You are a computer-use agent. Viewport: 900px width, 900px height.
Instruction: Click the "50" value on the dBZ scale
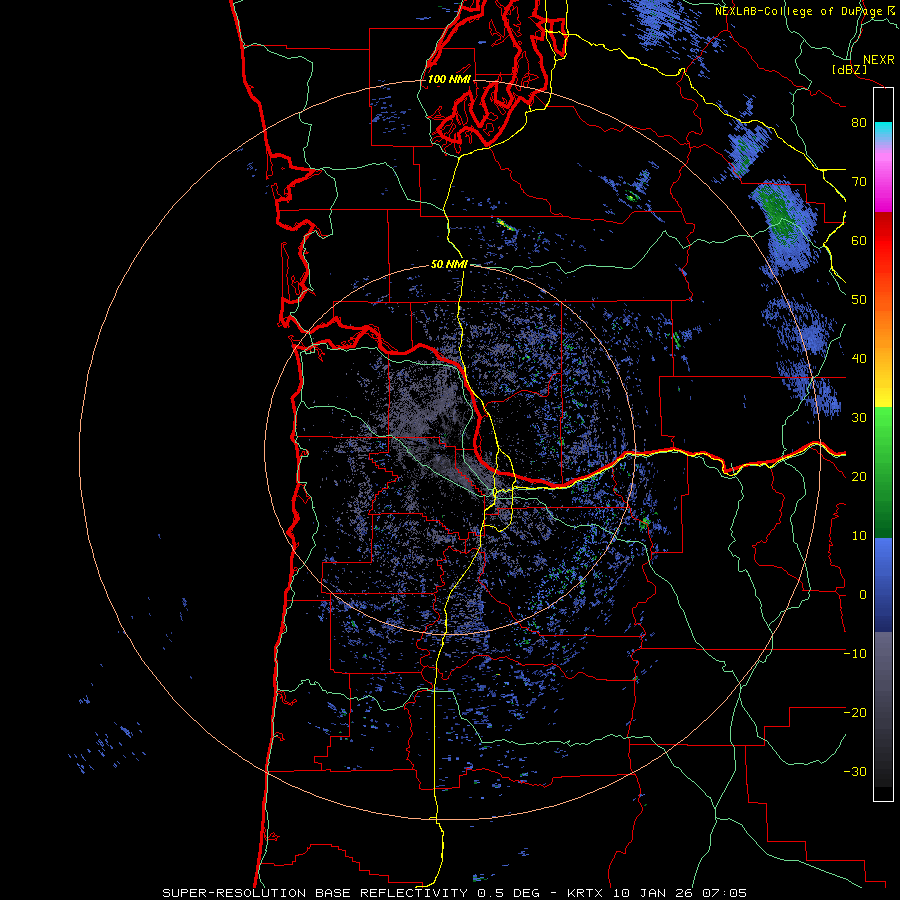tap(859, 300)
